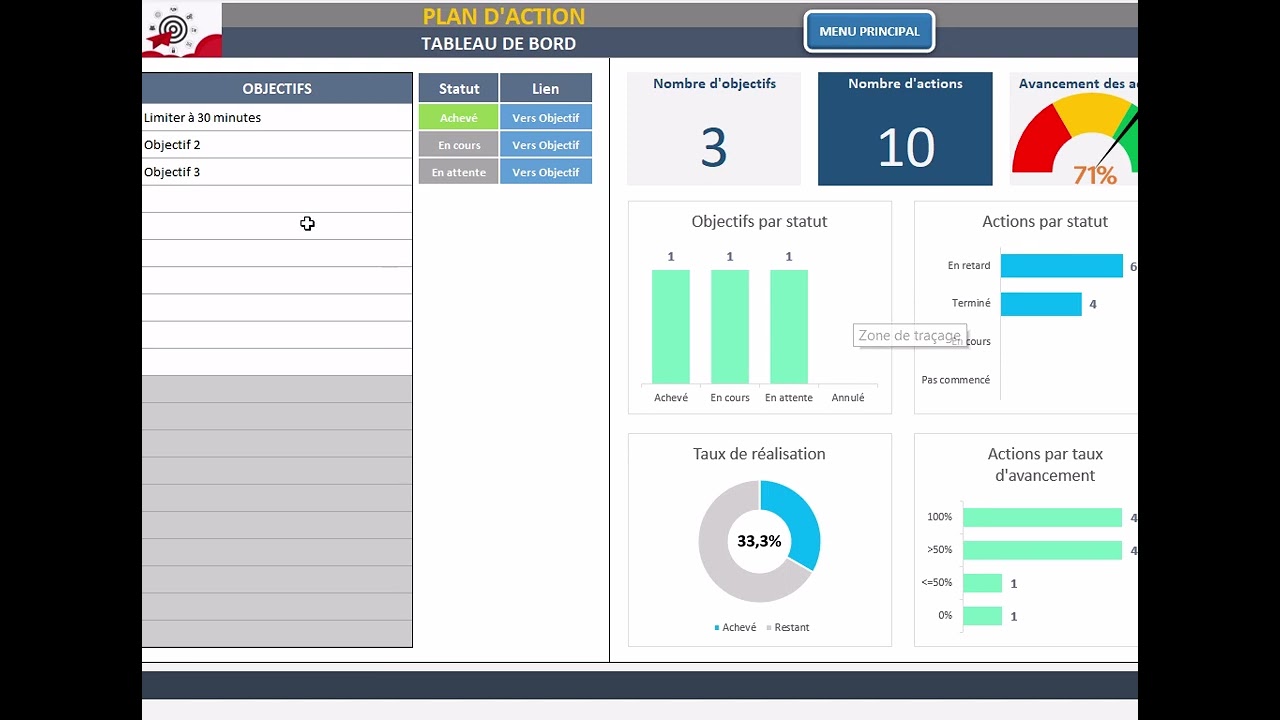Viewport: 1280px width, 720px height.
Task: Select the 'Objectif 3' row
Action: (x=277, y=172)
